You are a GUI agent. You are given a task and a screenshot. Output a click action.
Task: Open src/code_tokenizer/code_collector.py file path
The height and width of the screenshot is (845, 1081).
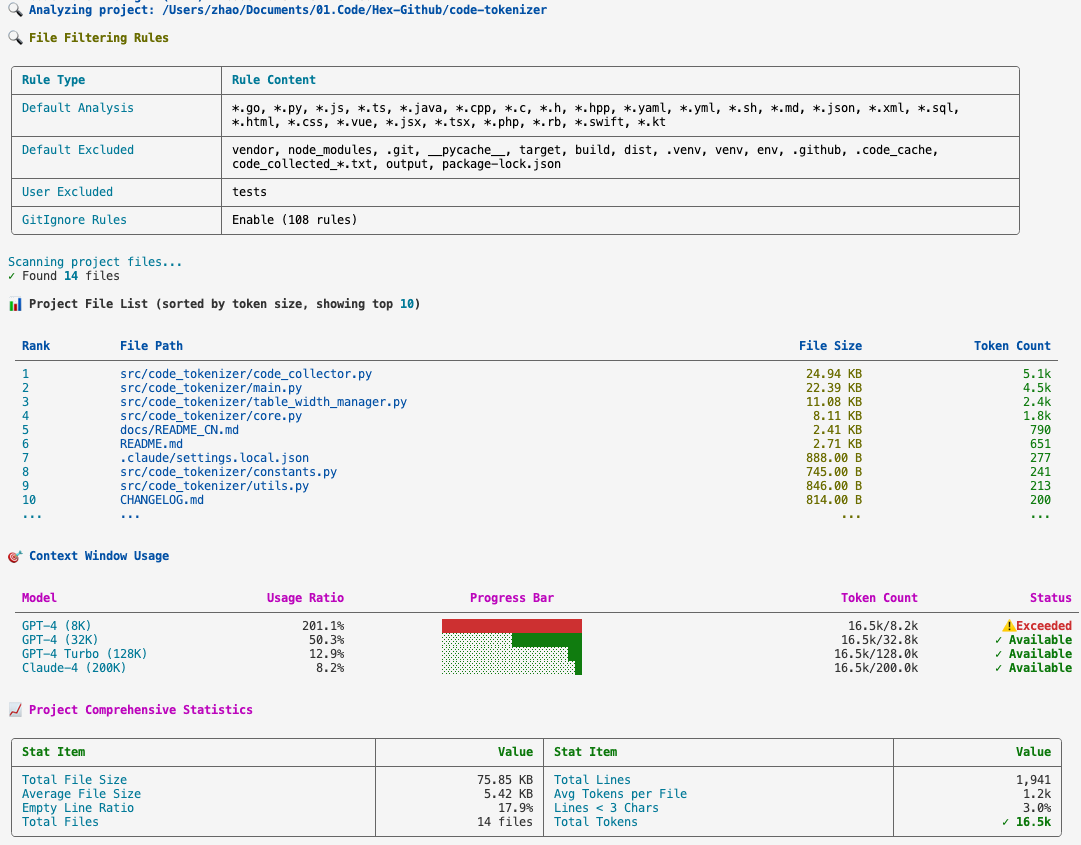pyautogui.click(x=246, y=374)
